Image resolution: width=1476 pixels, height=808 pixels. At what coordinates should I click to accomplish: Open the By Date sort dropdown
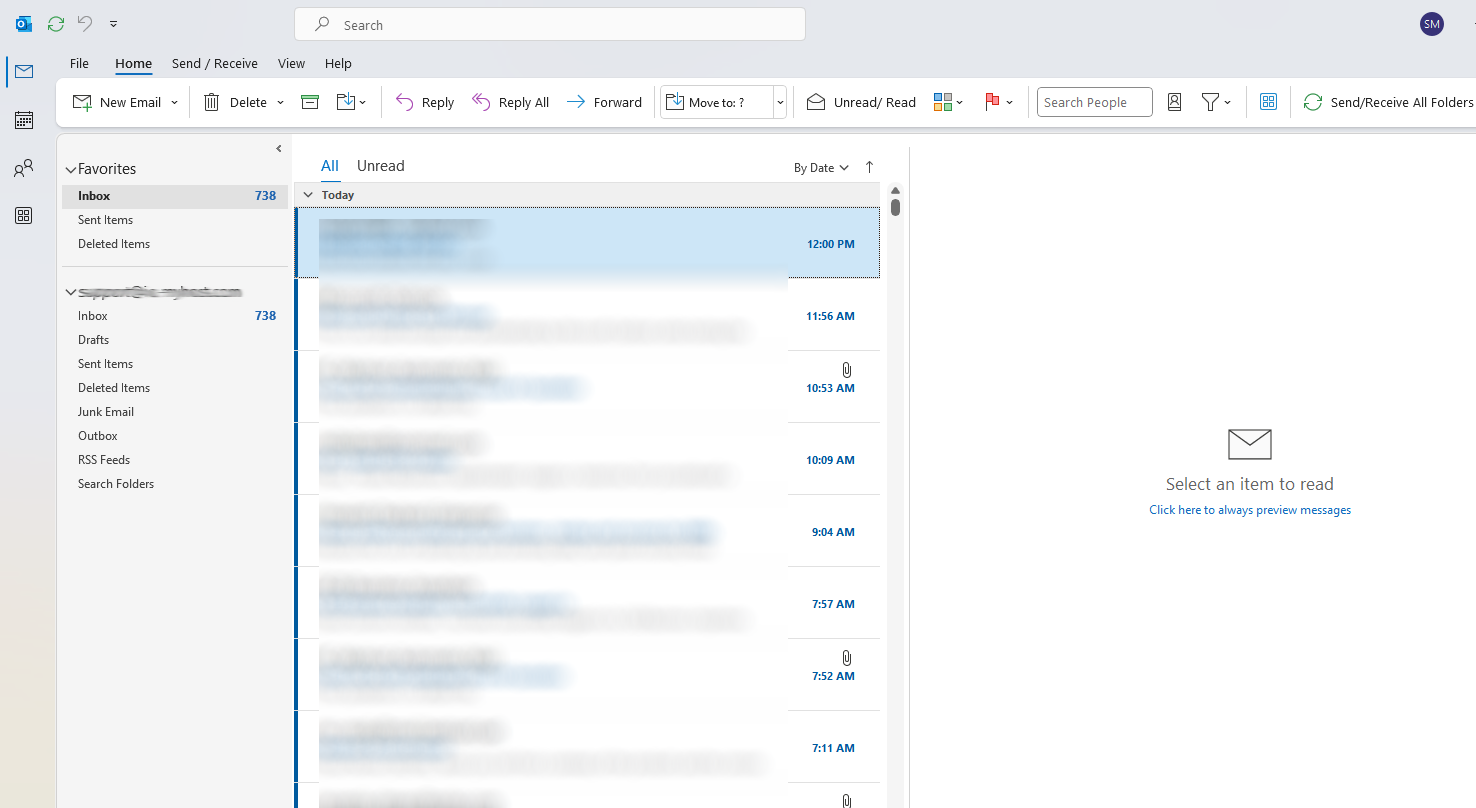(821, 168)
